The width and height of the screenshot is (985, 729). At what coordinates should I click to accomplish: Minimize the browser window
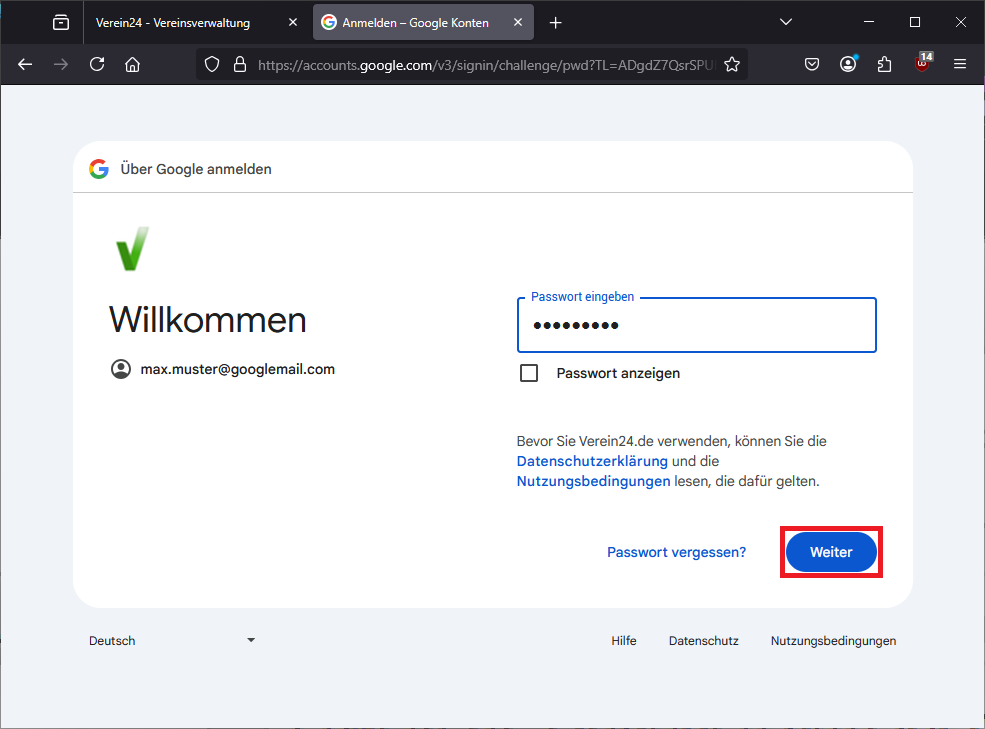coord(869,22)
